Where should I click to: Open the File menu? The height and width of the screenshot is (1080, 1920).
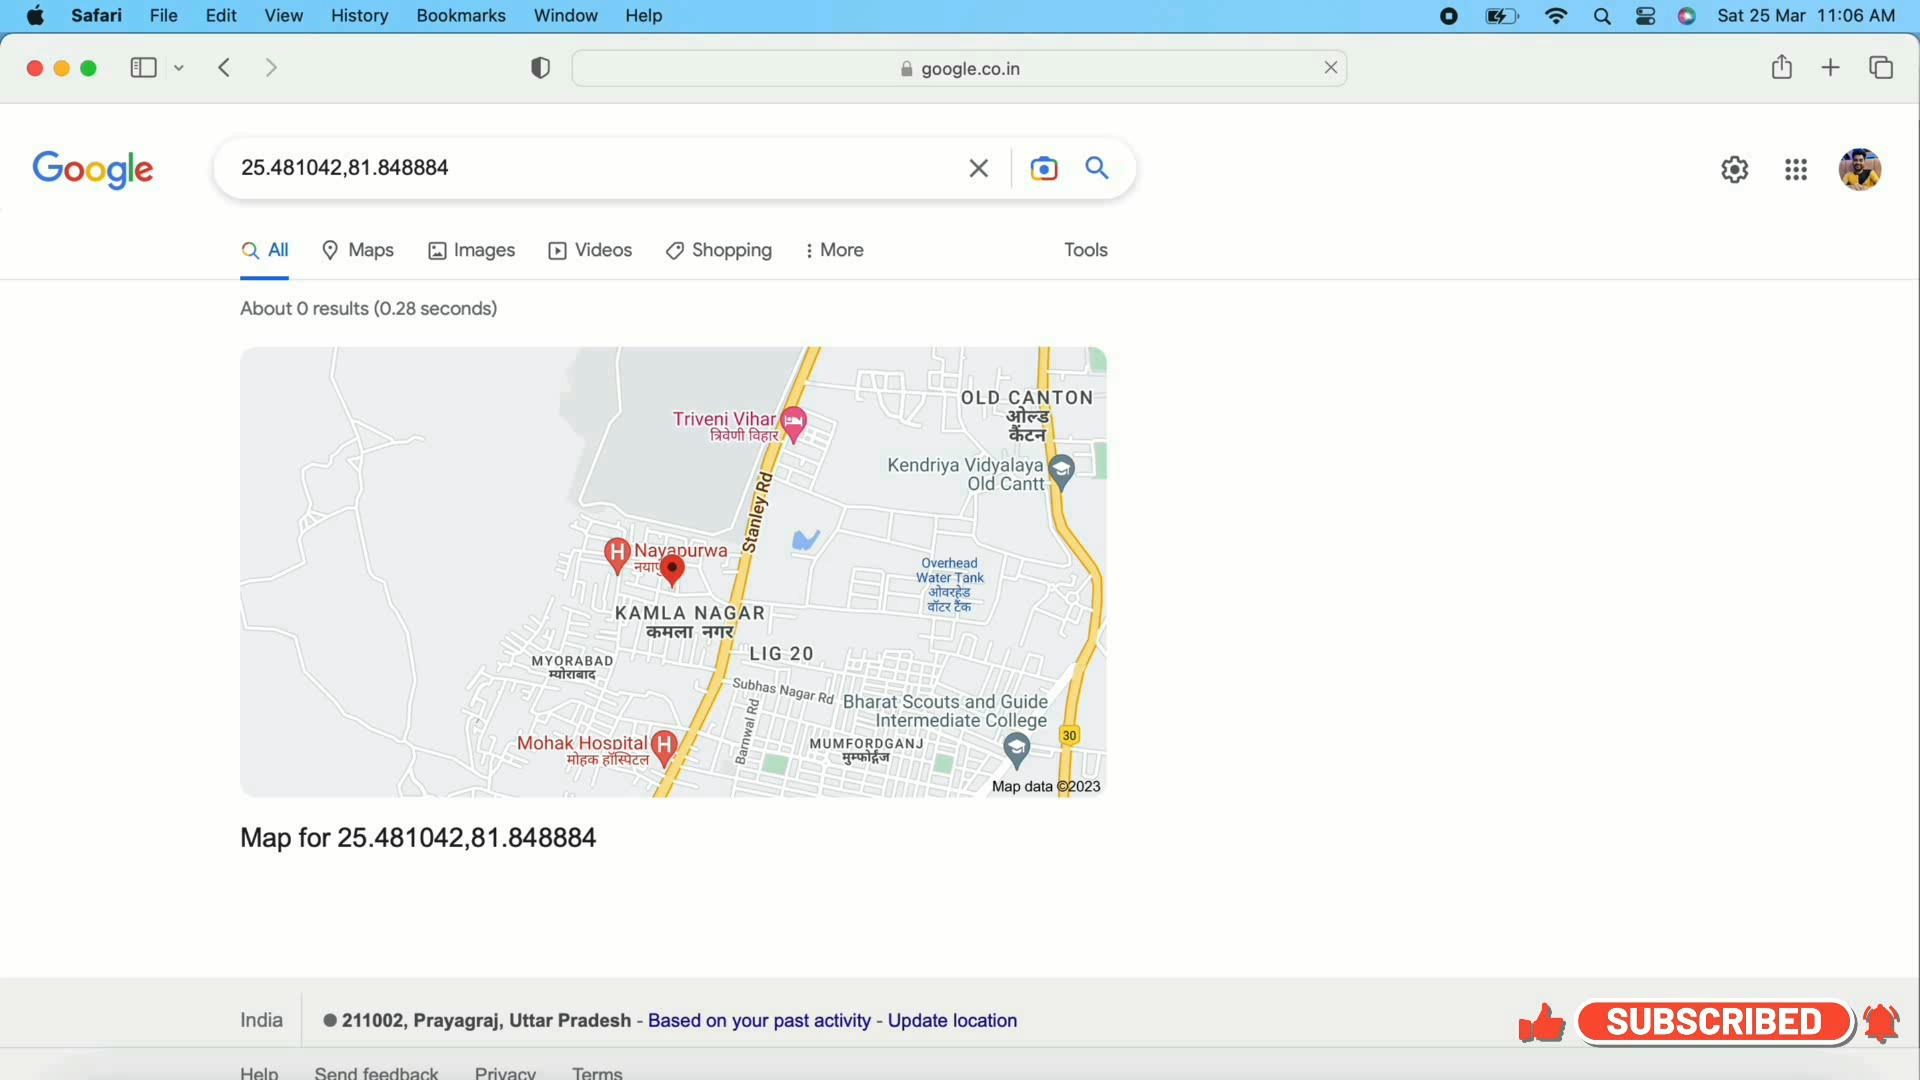click(x=163, y=15)
